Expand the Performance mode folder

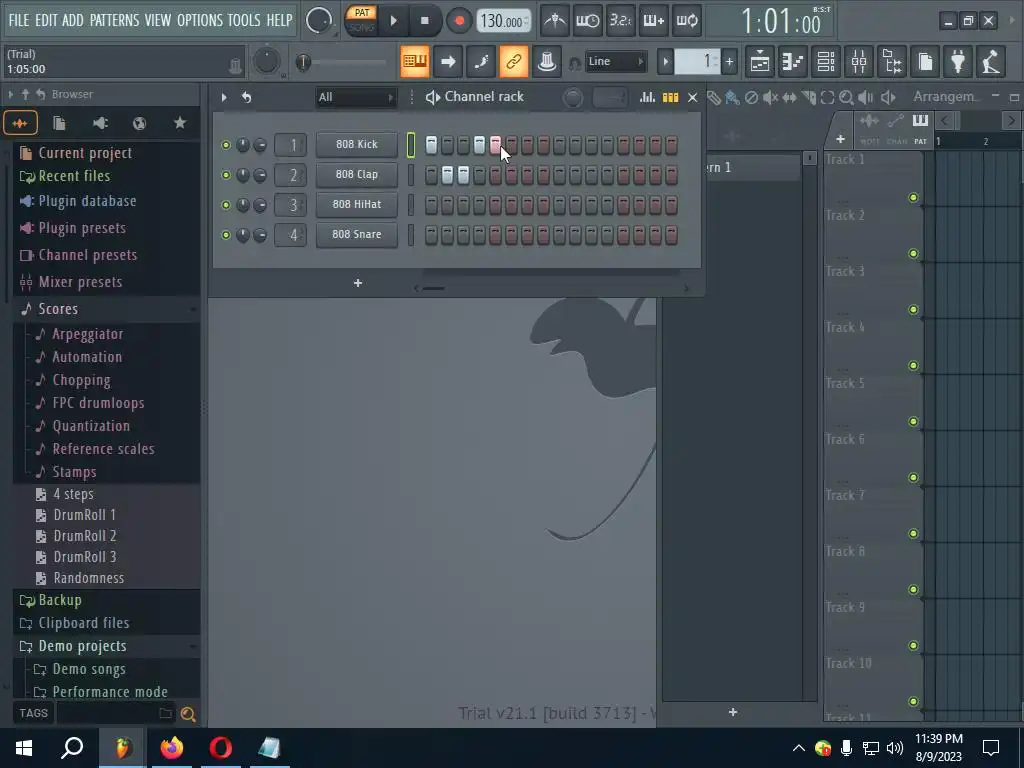click(x=110, y=691)
